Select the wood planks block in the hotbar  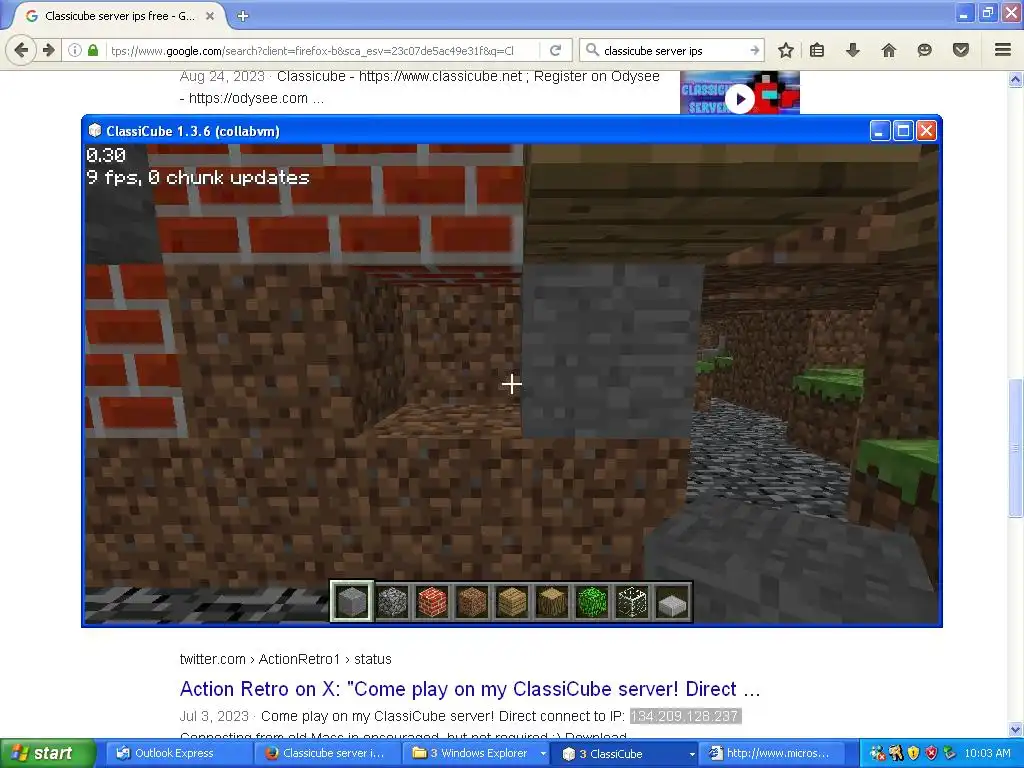tap(512, 601)
